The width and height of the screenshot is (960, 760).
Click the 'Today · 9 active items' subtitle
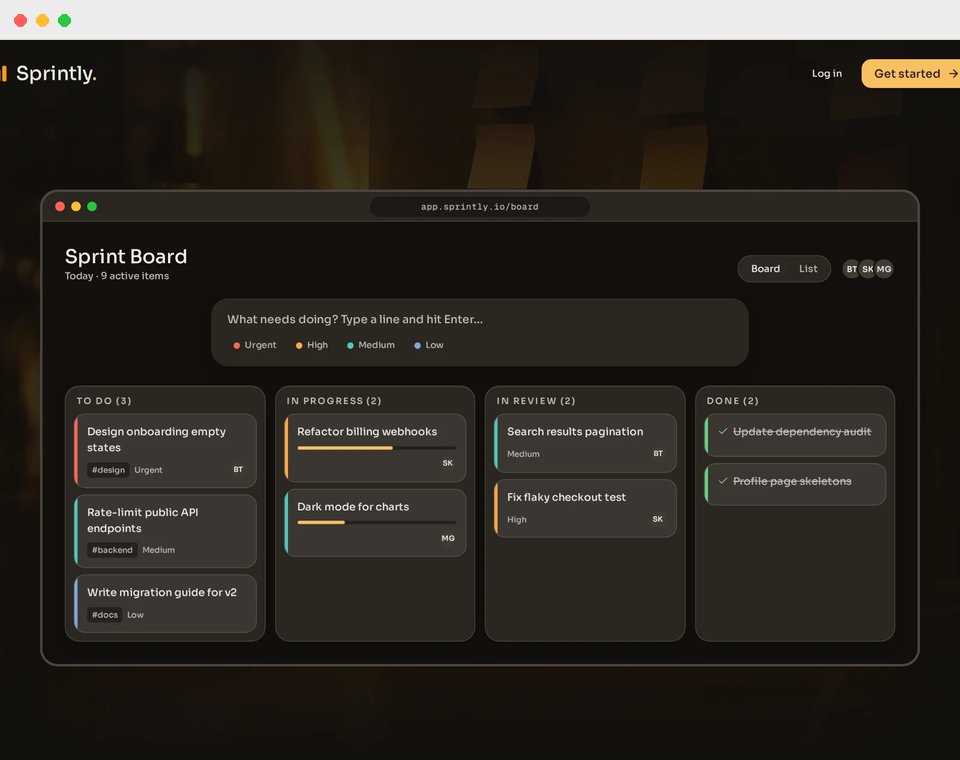[117, 276]
